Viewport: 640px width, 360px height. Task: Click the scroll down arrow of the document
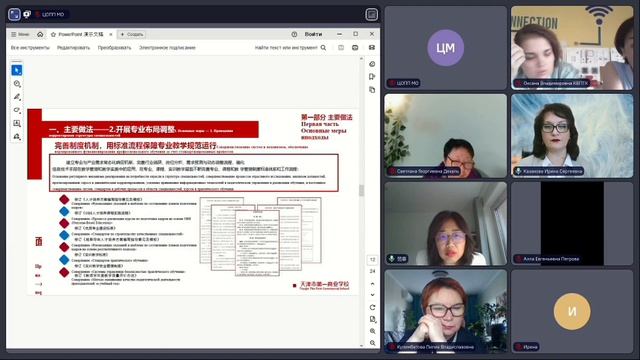pos(361,346)
